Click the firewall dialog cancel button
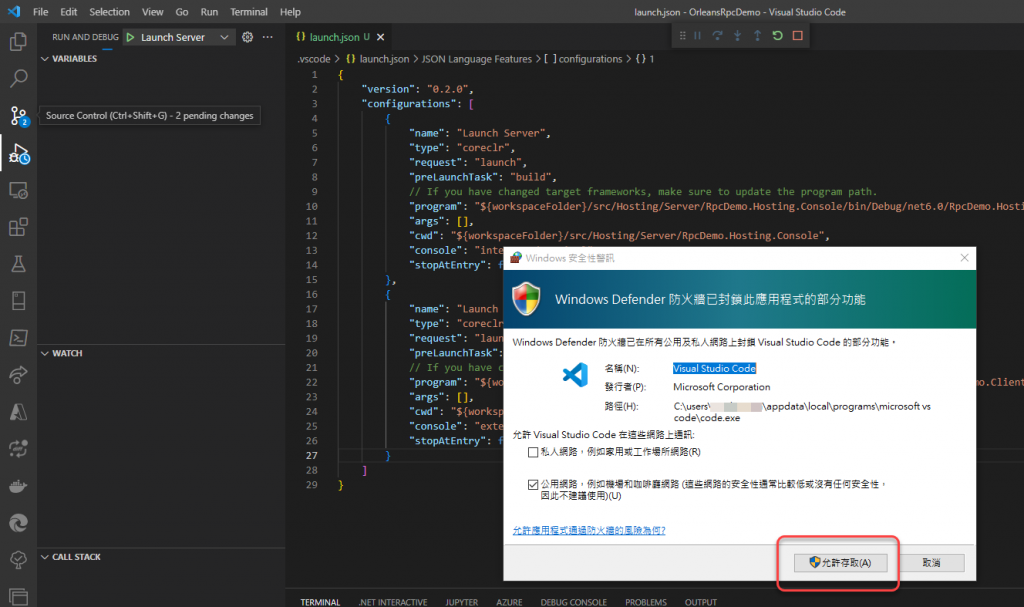Image resolution: width=1024 pixels, height=607 pixels. (x=931, y=563)
